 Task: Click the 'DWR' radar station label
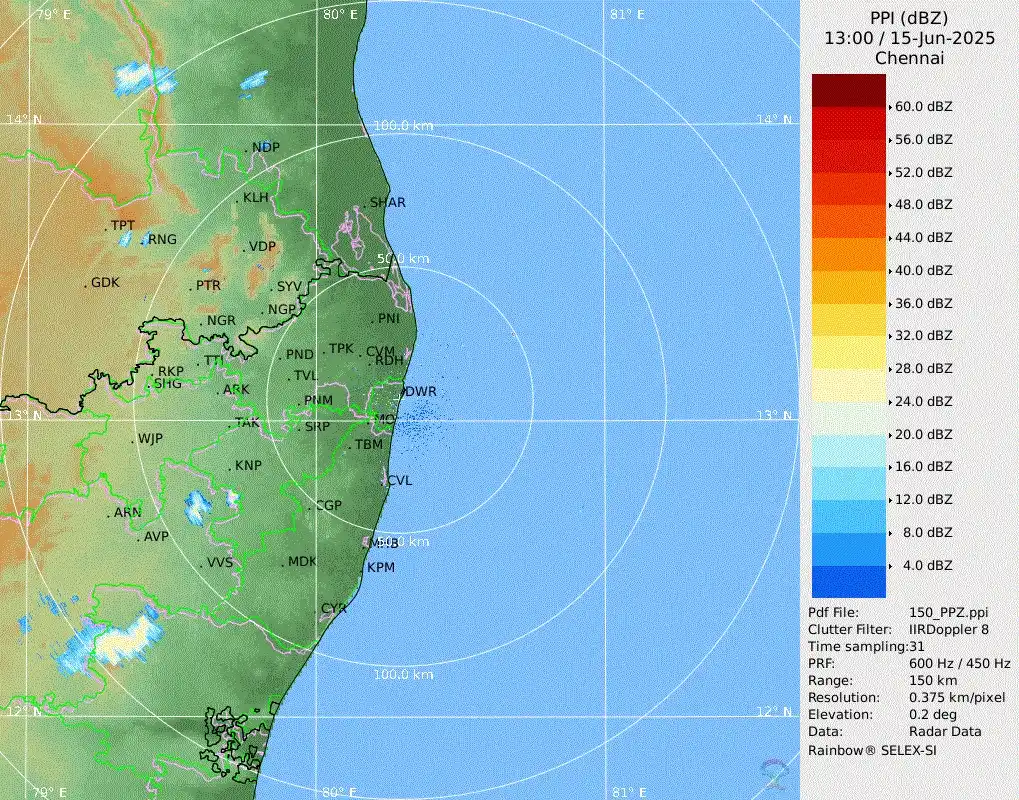[x=420, y=392]
